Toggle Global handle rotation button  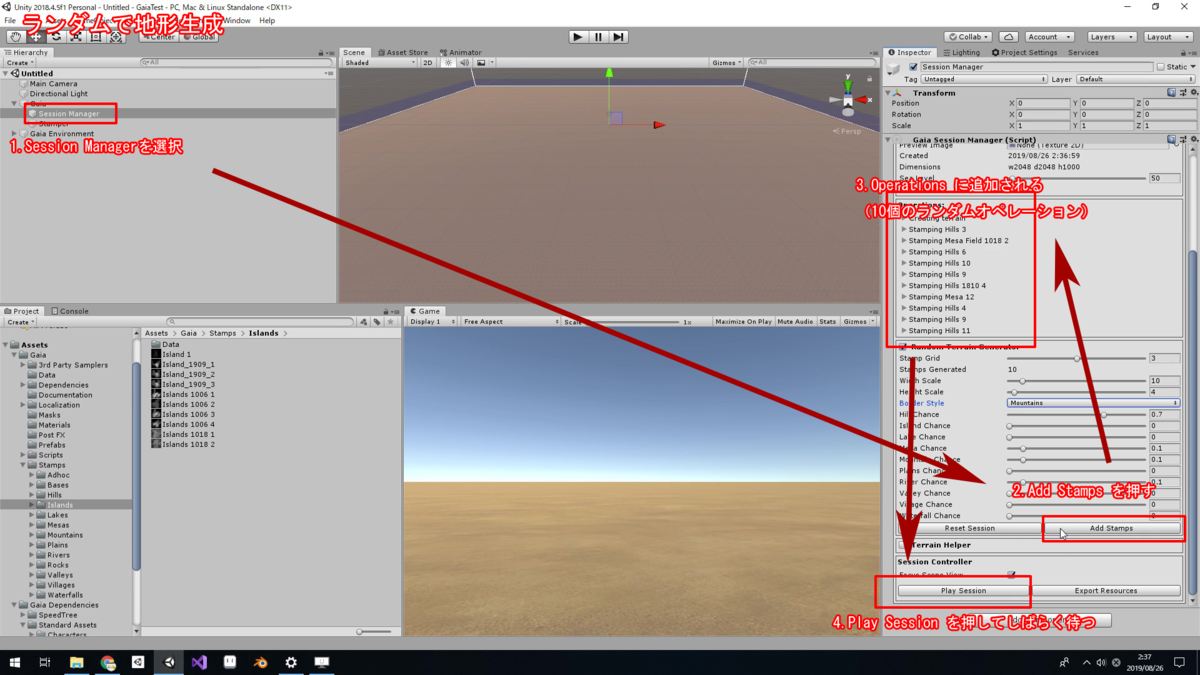click(x=199, y=37)
